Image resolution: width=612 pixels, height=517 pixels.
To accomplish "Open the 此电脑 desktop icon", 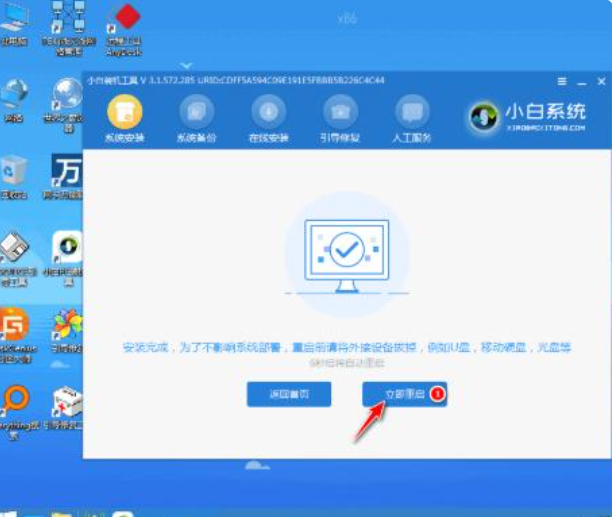I will [x=14, y=25].
